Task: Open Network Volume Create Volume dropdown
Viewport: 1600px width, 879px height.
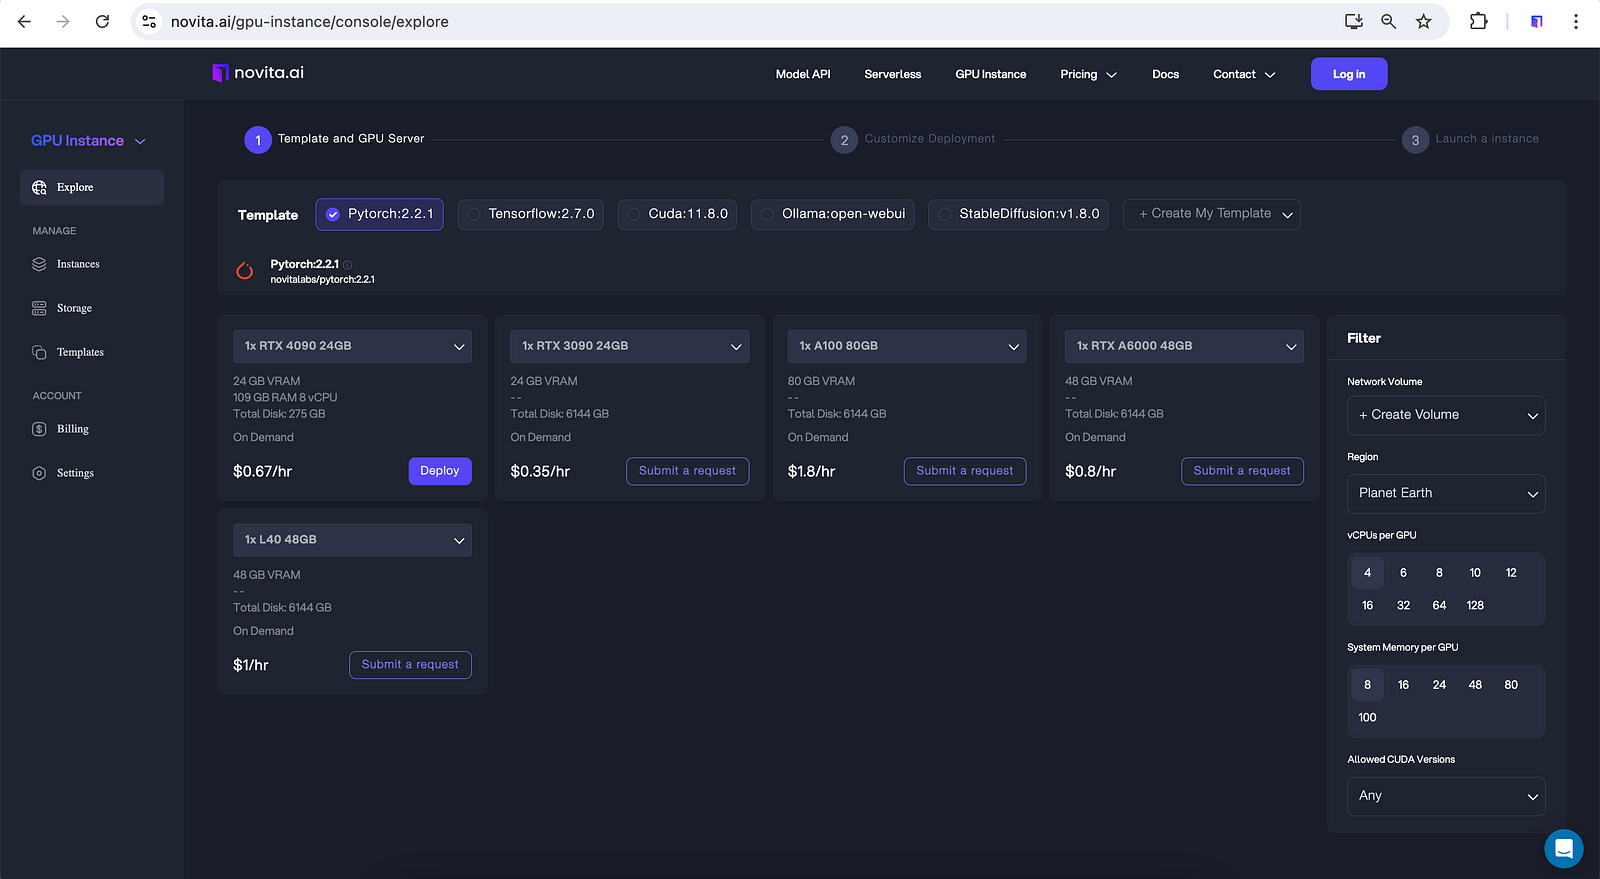Action: pos(1446,415)
